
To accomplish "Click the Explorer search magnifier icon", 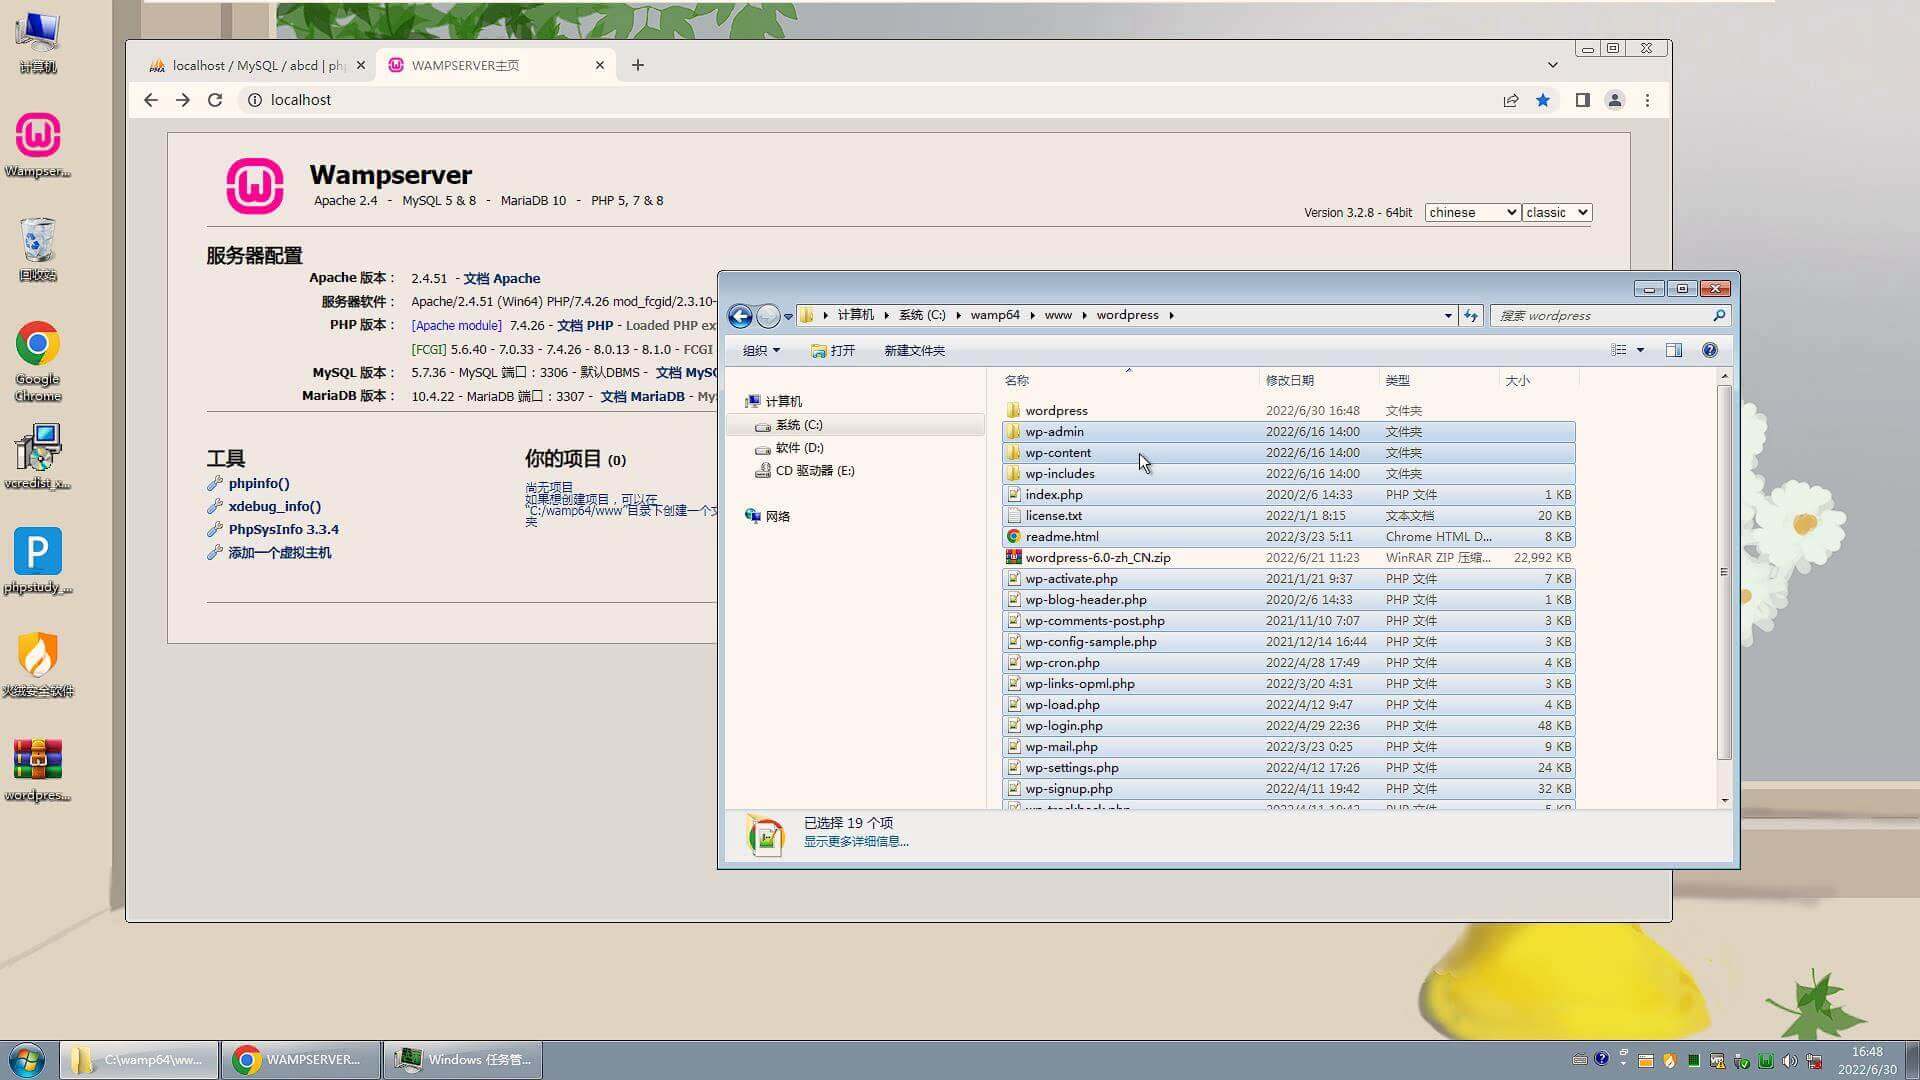I will tap(1719, 315).
